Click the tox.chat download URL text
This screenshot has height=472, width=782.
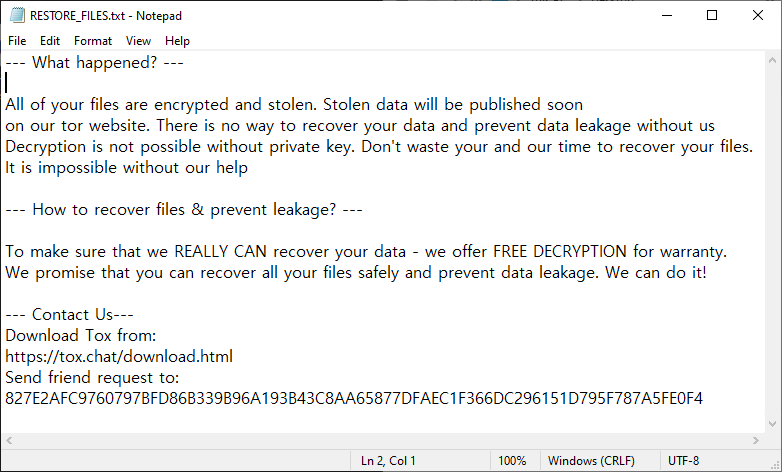[x=119, y=357]
